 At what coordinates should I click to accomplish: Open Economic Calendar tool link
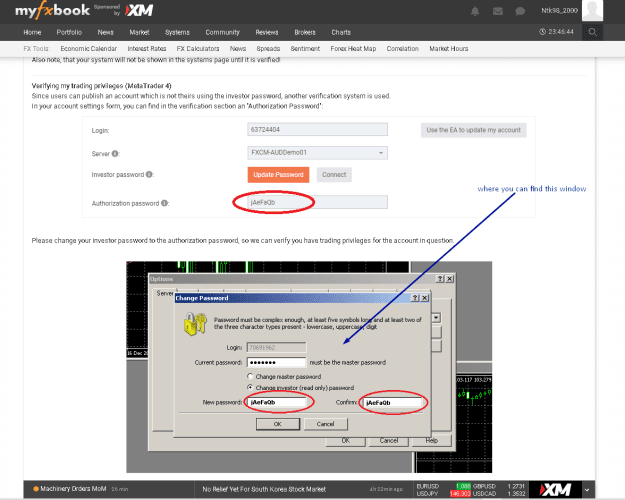pos(88,49)
